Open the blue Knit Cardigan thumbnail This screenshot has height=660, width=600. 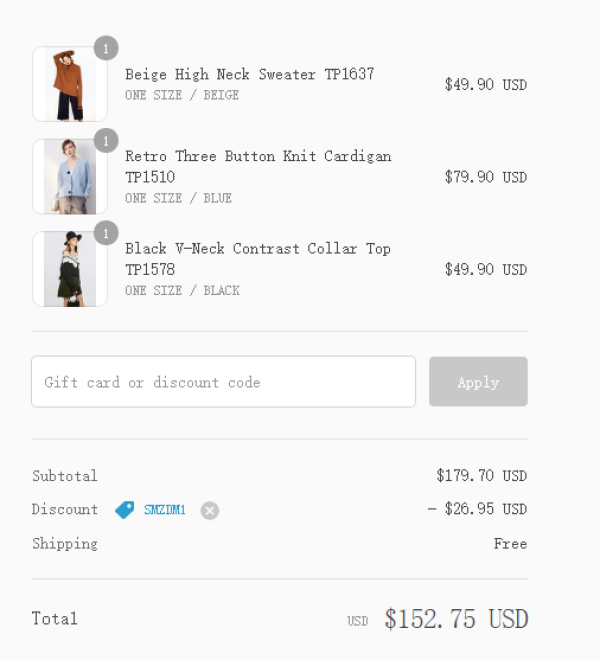(70, 177)
